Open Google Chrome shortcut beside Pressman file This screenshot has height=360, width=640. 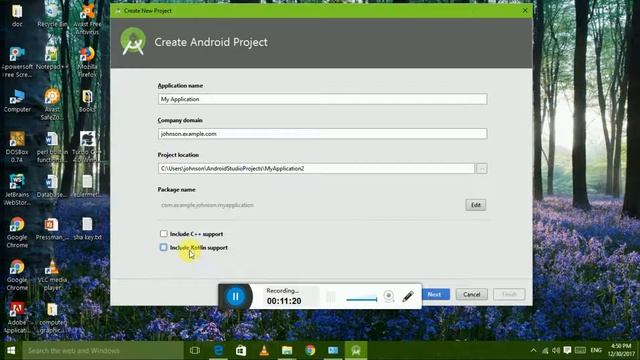17,232
